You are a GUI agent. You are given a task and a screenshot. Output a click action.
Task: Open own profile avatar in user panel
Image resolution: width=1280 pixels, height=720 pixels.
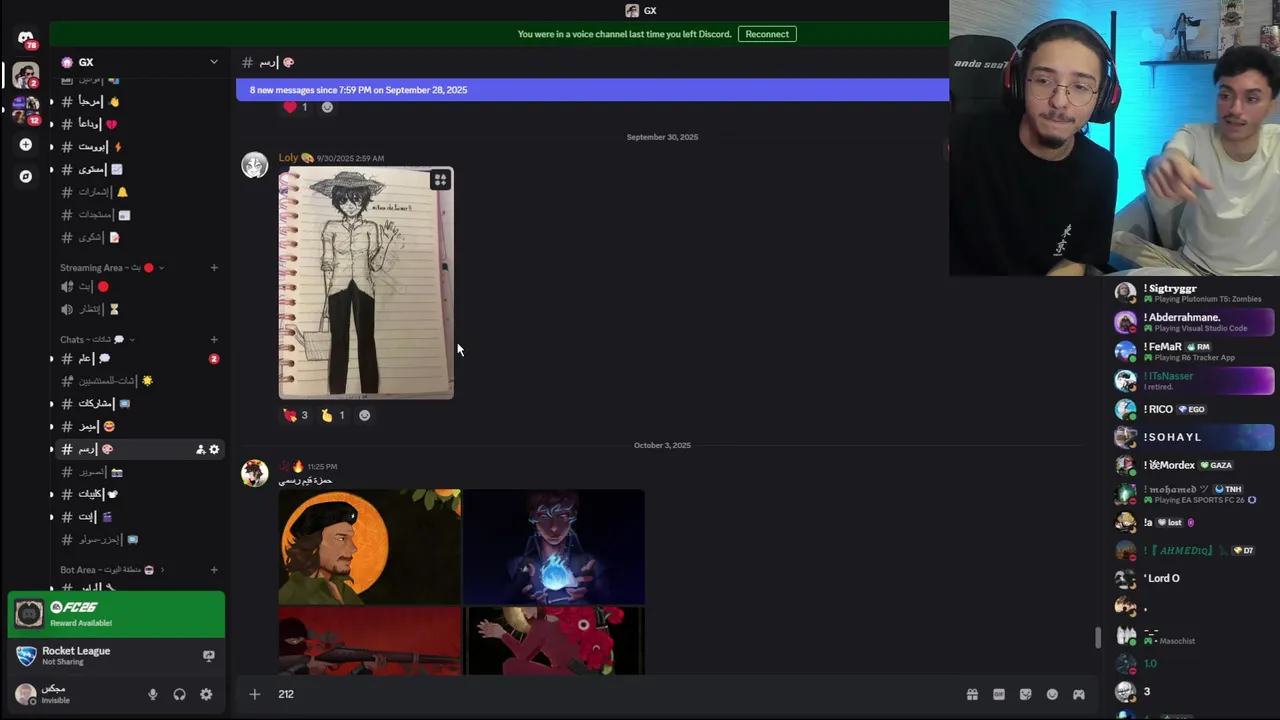[25, 694]
